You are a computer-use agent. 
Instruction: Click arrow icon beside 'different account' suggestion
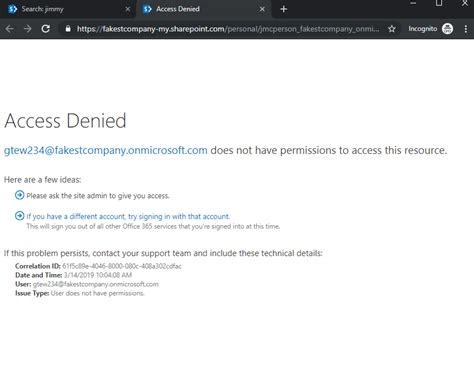tap(20, 216)
